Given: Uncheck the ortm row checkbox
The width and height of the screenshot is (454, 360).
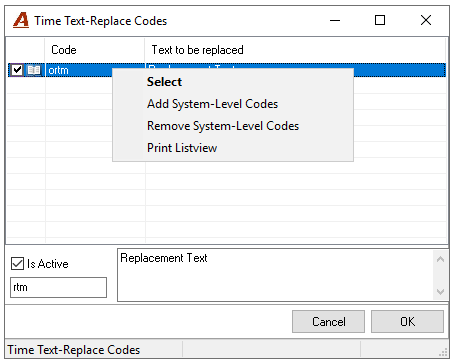Looking at the screenshot, I should tap(17, 70).
